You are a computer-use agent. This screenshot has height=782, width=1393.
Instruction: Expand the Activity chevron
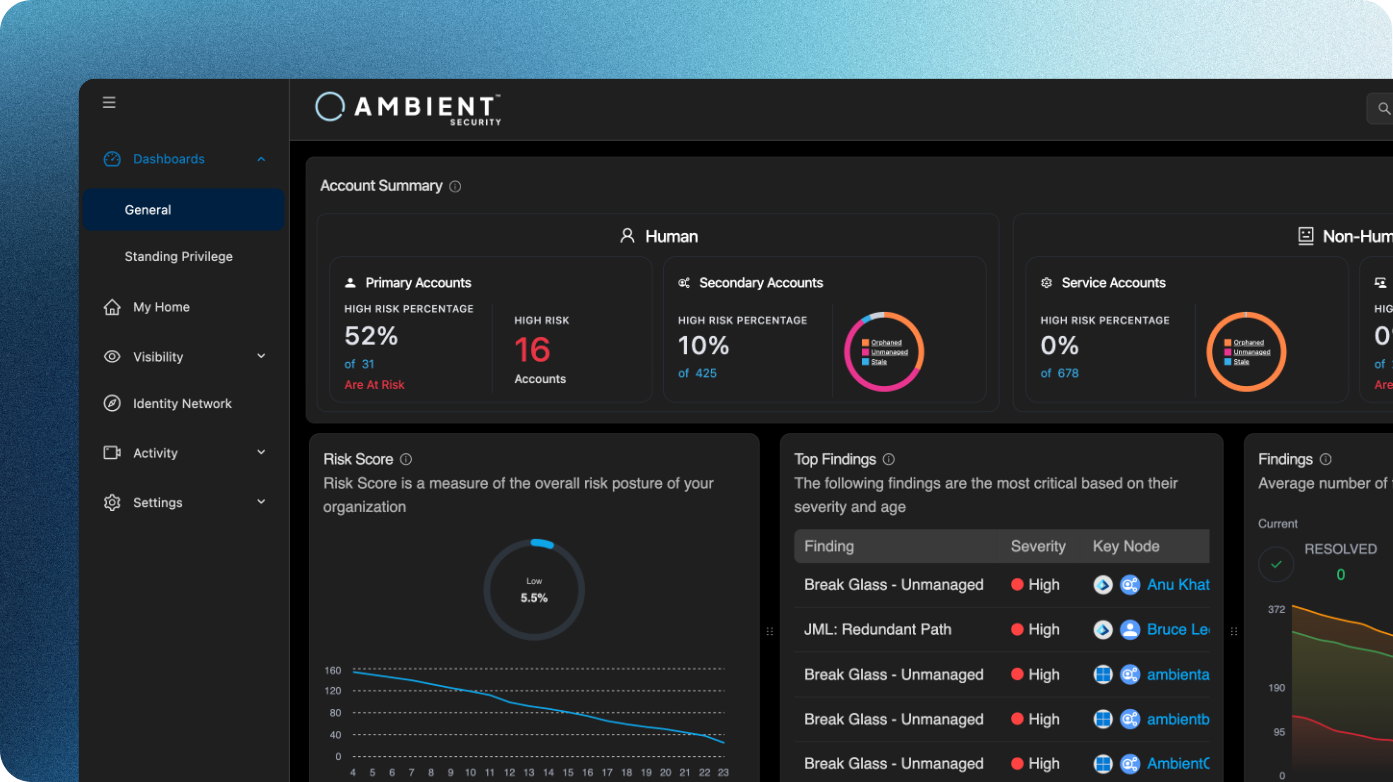pos(261,452)
